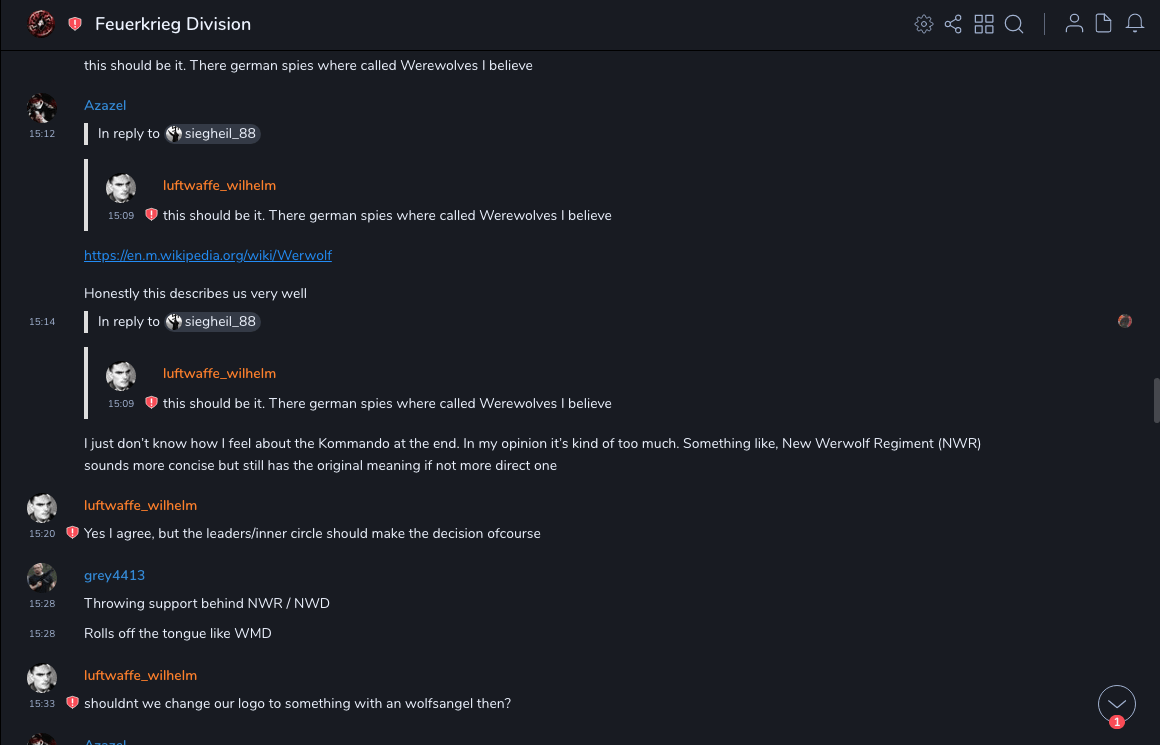Viewport: 1160px width, 745px height.
Task: Click the room avatar in the header
Action: tap(41, 23)
